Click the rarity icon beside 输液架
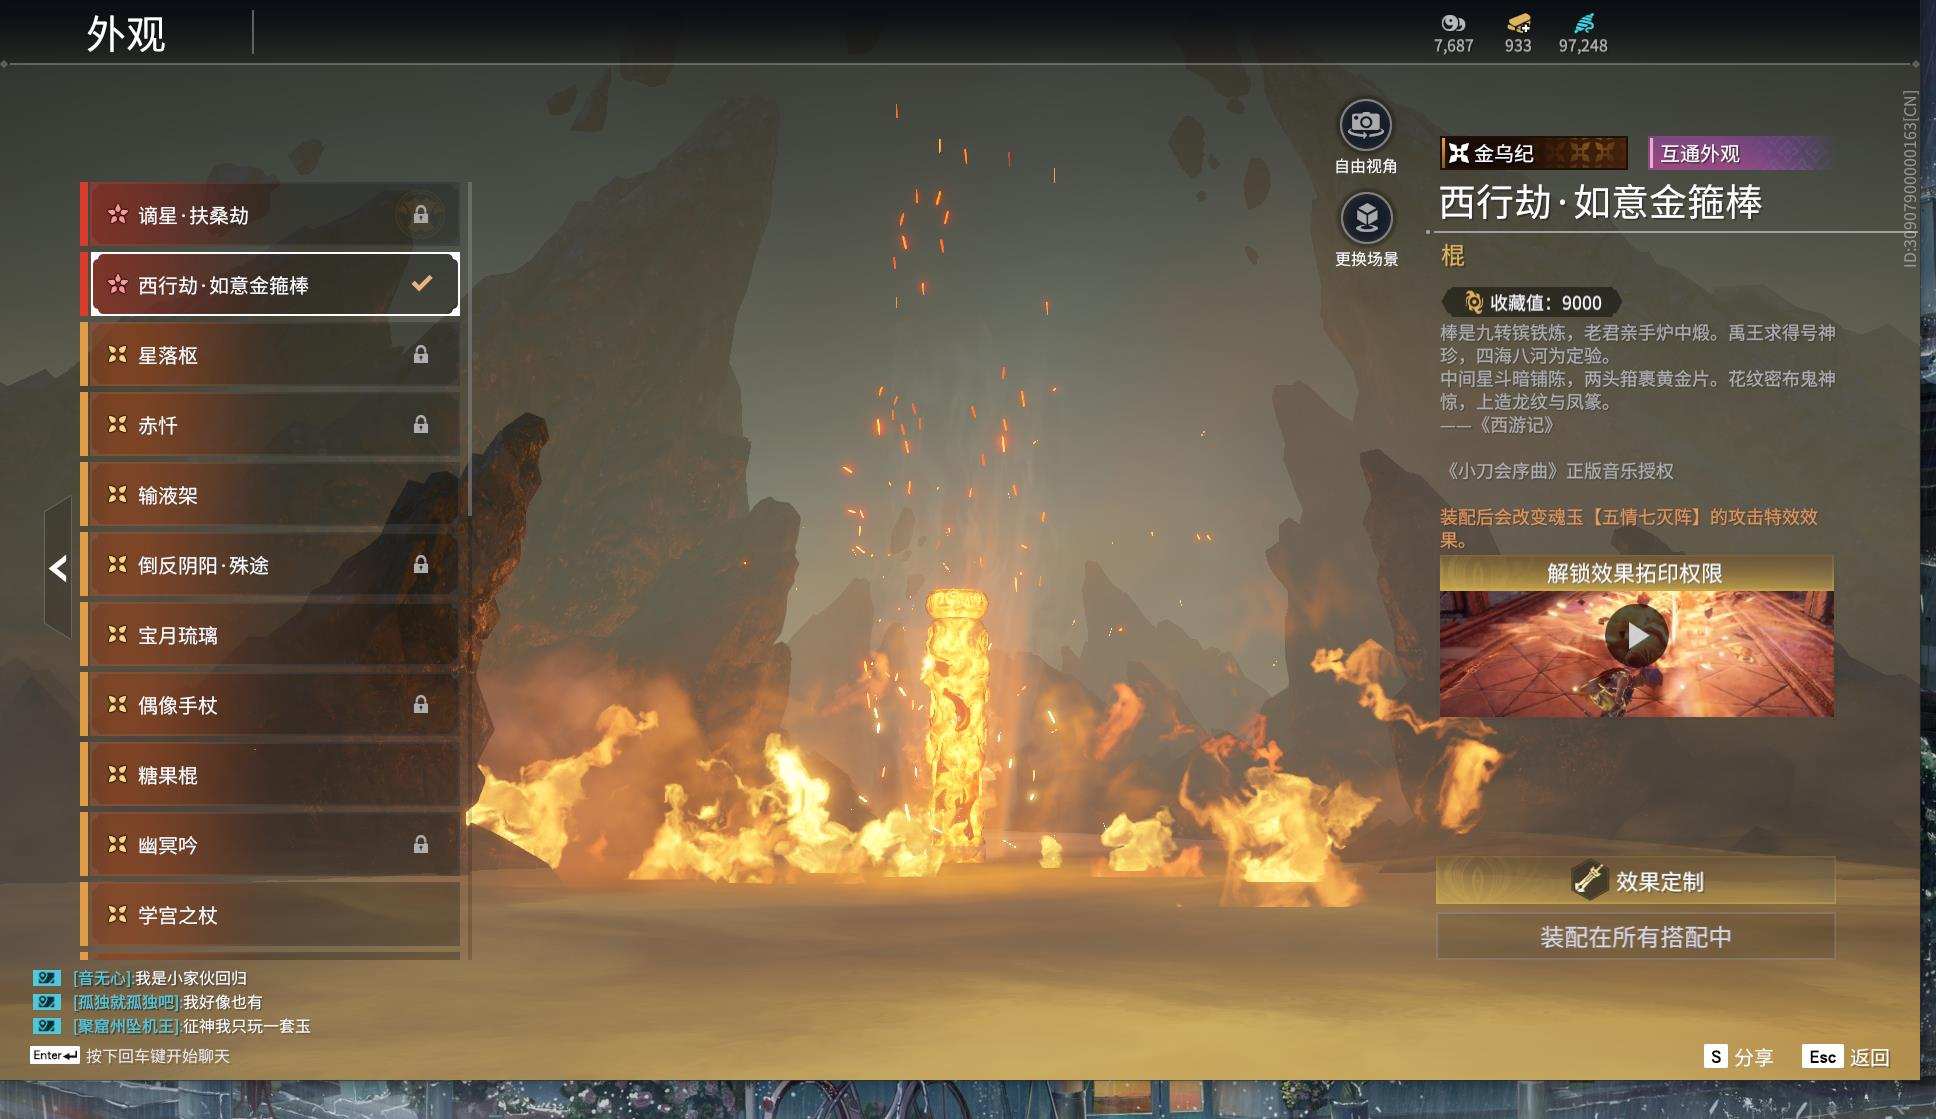1936x1119 pixels. [x=118, y=495]
